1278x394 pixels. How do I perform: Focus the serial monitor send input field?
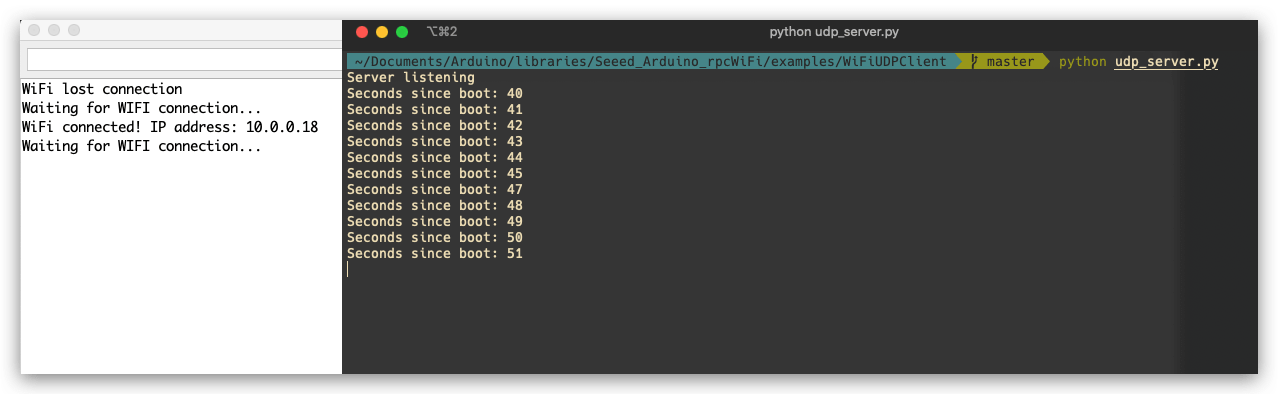click(184, 59)
